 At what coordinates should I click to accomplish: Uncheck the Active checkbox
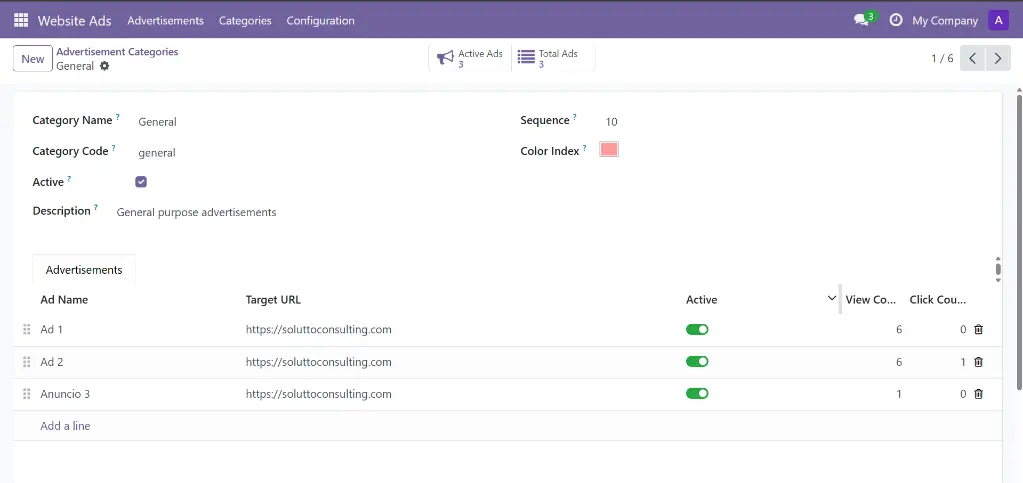pyautogui.click(x=141, y=182)
